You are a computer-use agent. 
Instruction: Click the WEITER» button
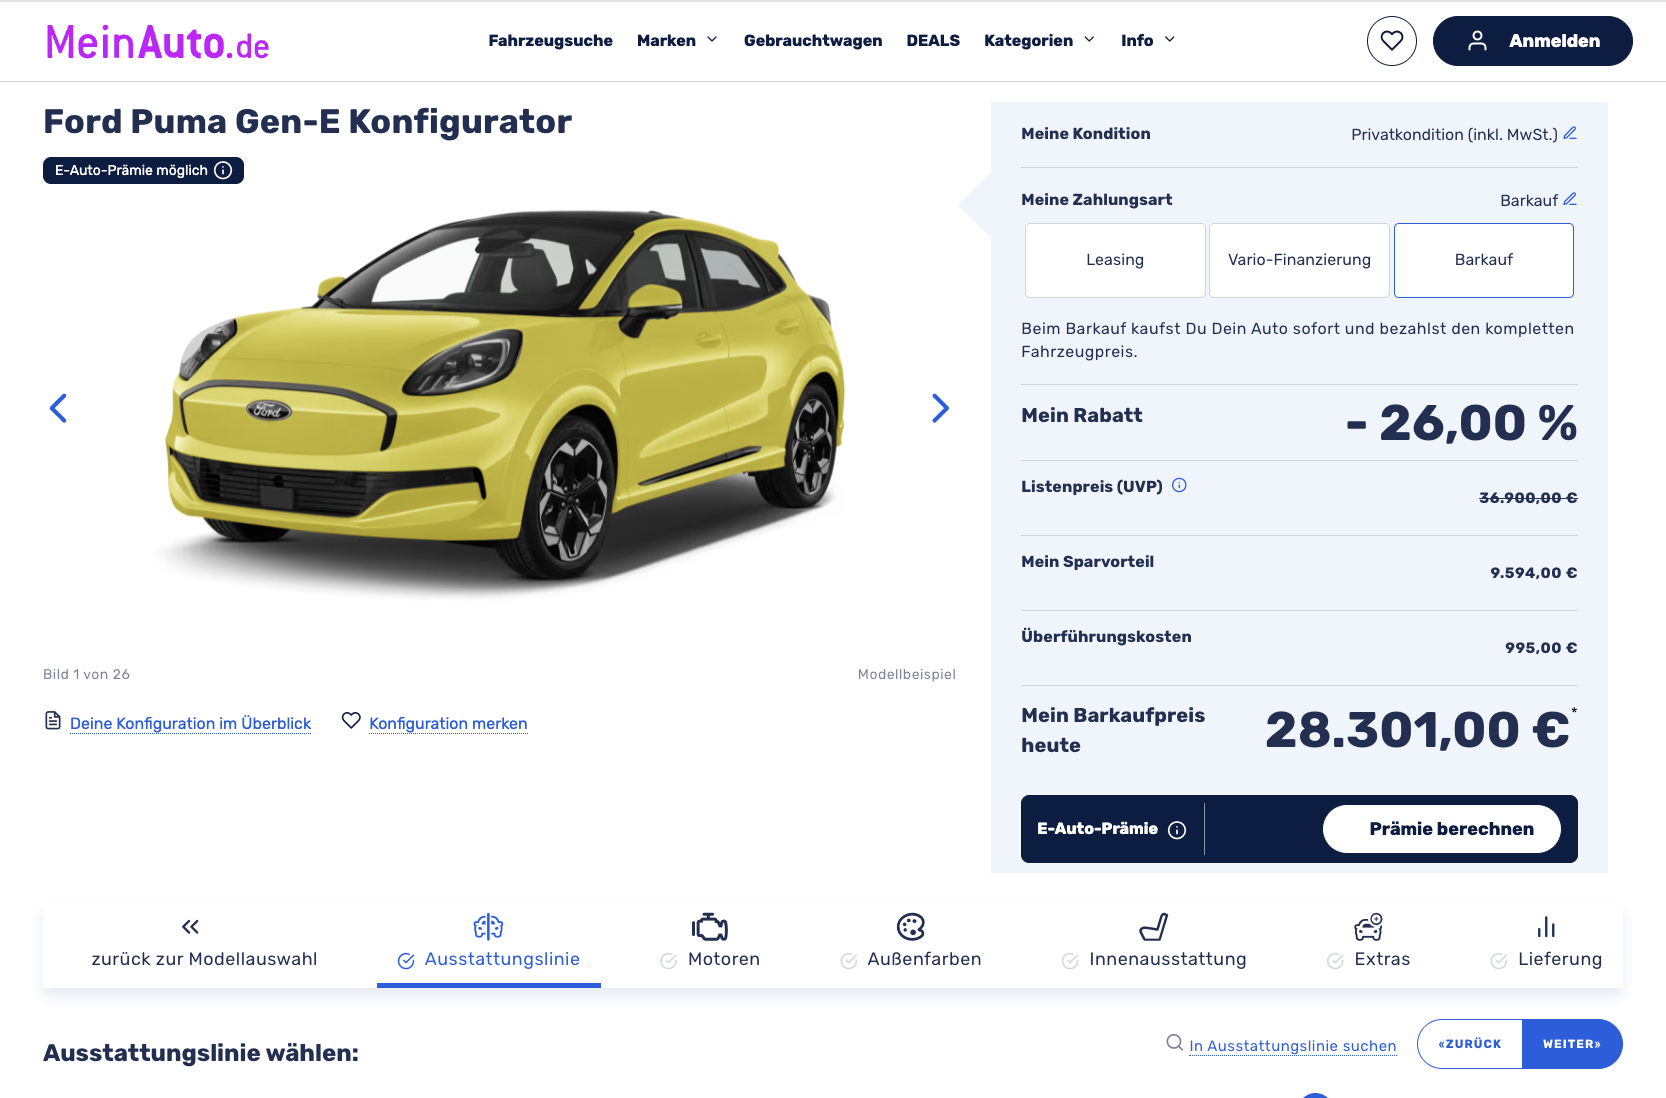pos(1572,1044)
